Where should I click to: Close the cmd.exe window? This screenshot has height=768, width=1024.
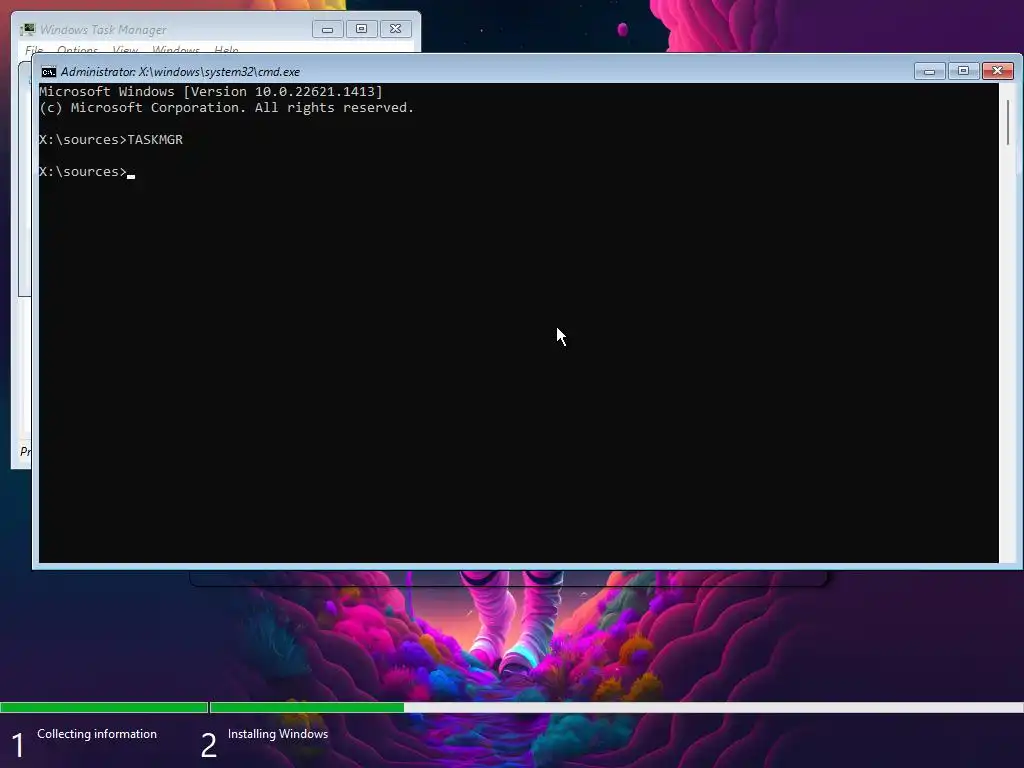[x=998, y=71]
